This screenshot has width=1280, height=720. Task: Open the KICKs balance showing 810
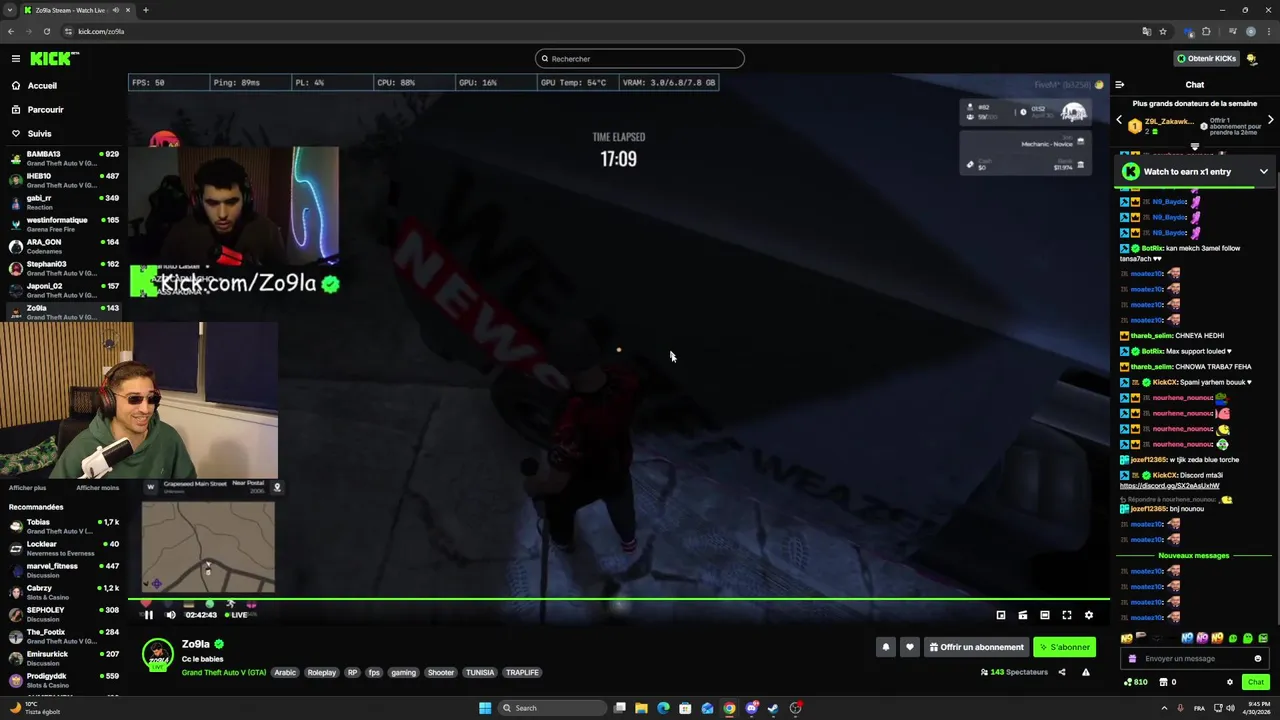1136,682
